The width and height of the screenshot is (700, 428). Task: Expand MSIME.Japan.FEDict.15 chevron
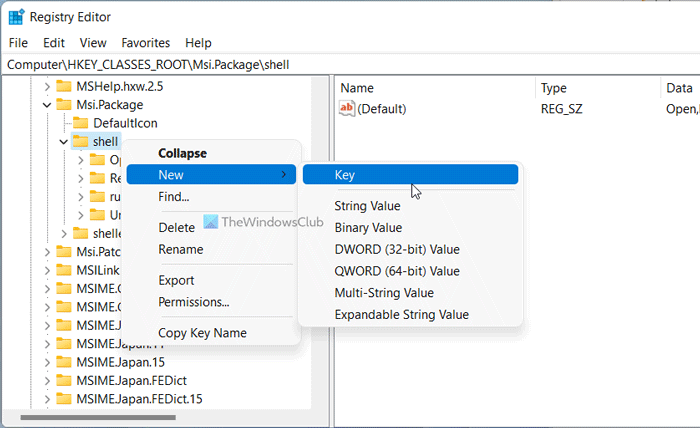click(47, 399)
